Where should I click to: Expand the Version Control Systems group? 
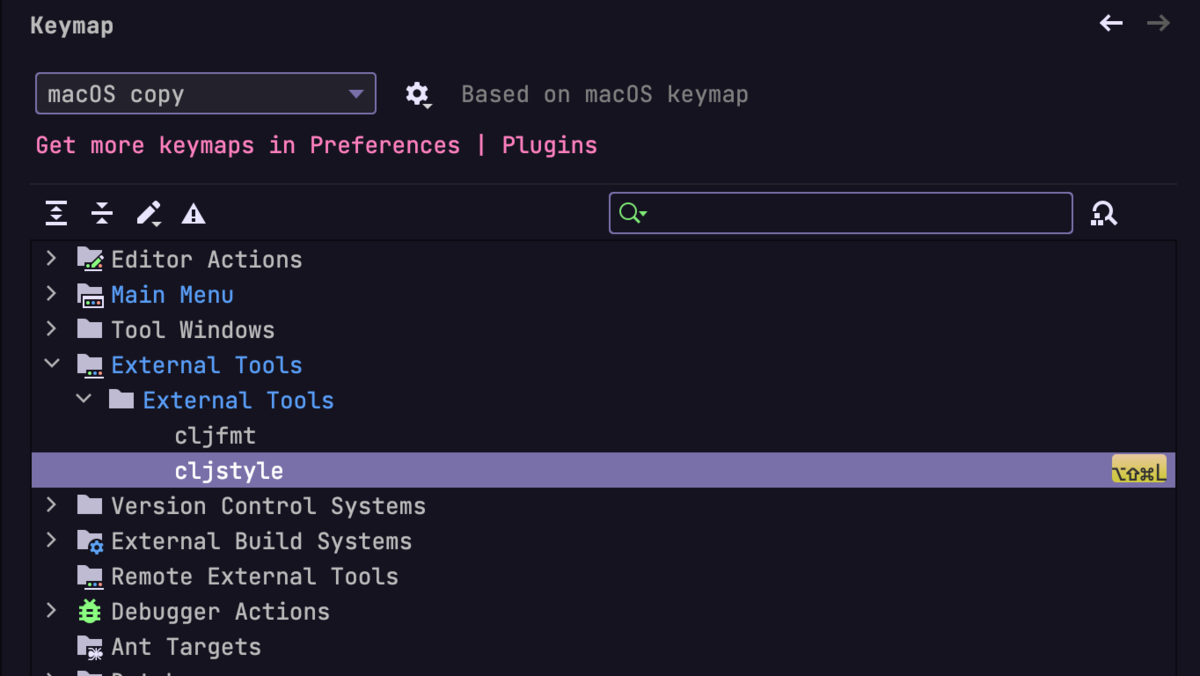coord(52,505)
